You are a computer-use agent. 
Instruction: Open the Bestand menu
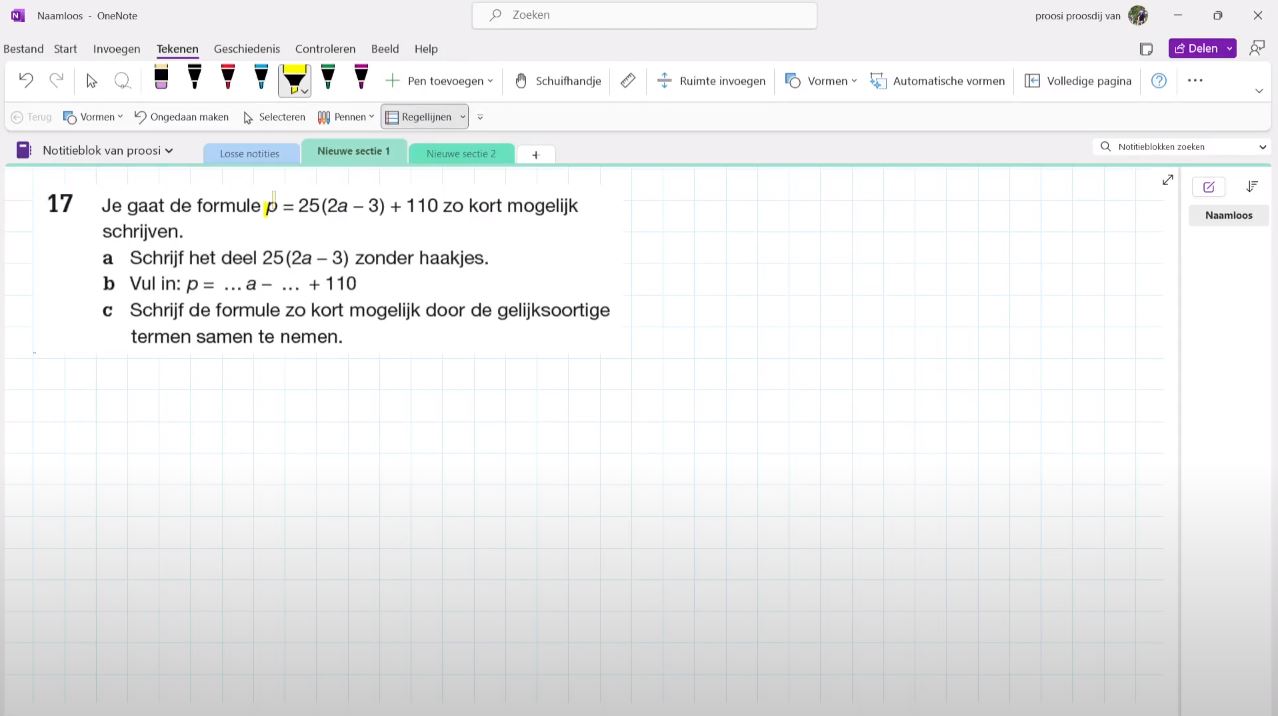(23, 49)
